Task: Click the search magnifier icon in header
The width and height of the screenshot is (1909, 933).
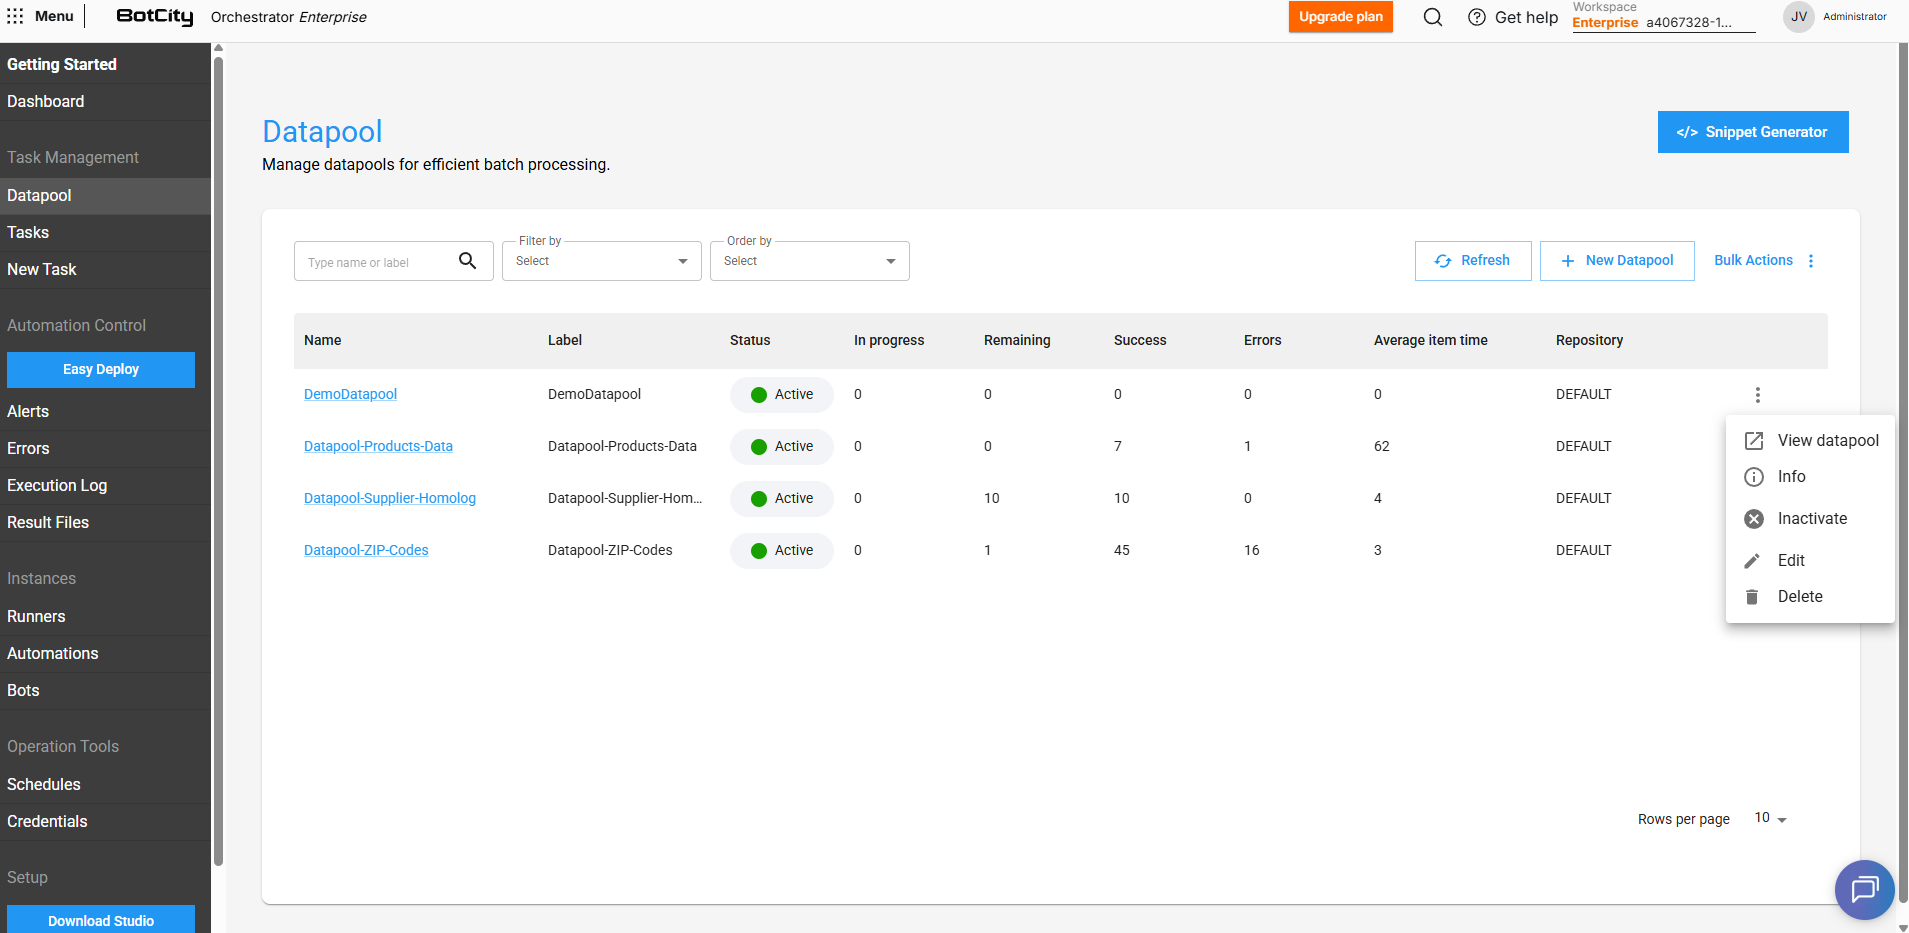Action: click(x=1432, y=17)
